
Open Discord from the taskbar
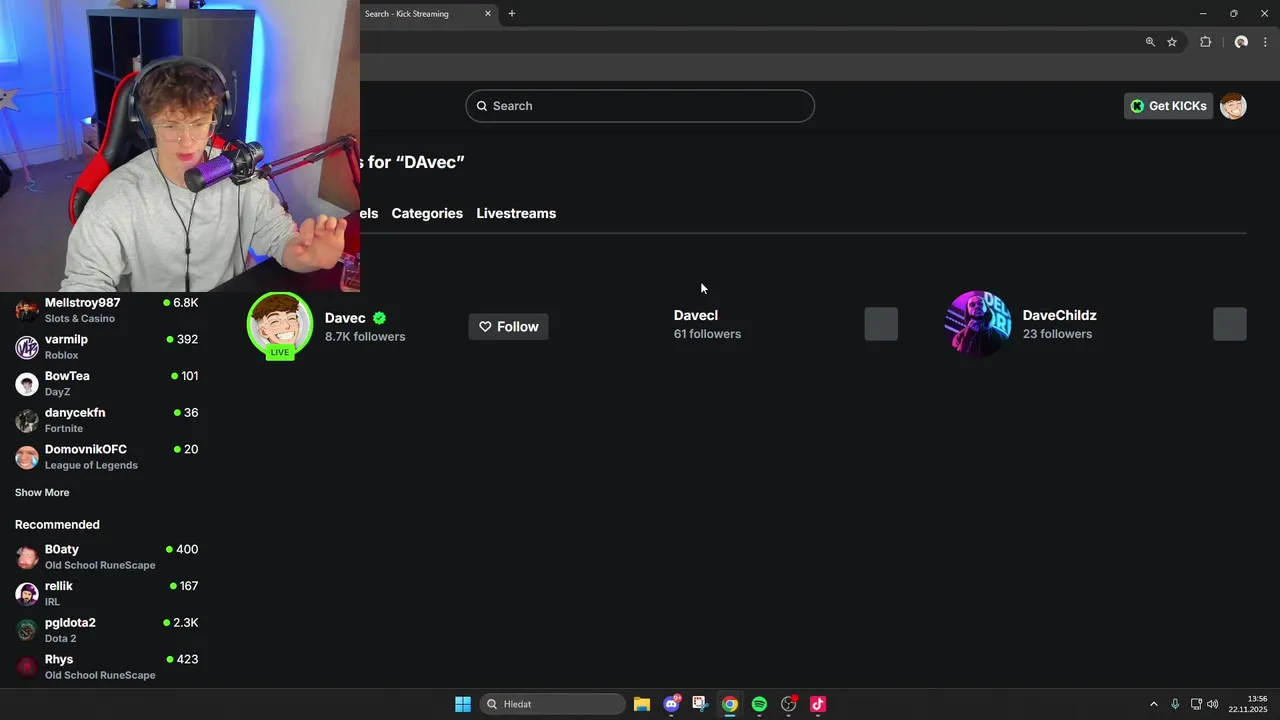pos(672,704)
